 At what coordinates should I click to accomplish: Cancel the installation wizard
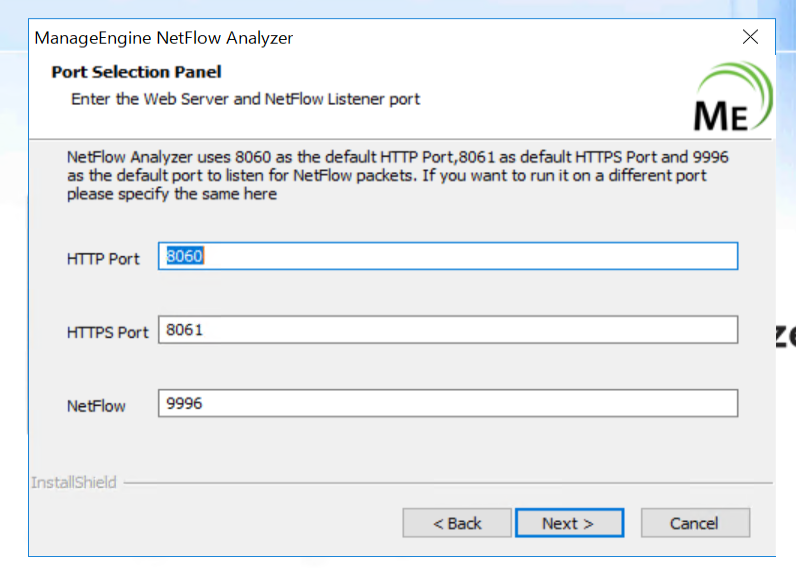coord(694,523)
